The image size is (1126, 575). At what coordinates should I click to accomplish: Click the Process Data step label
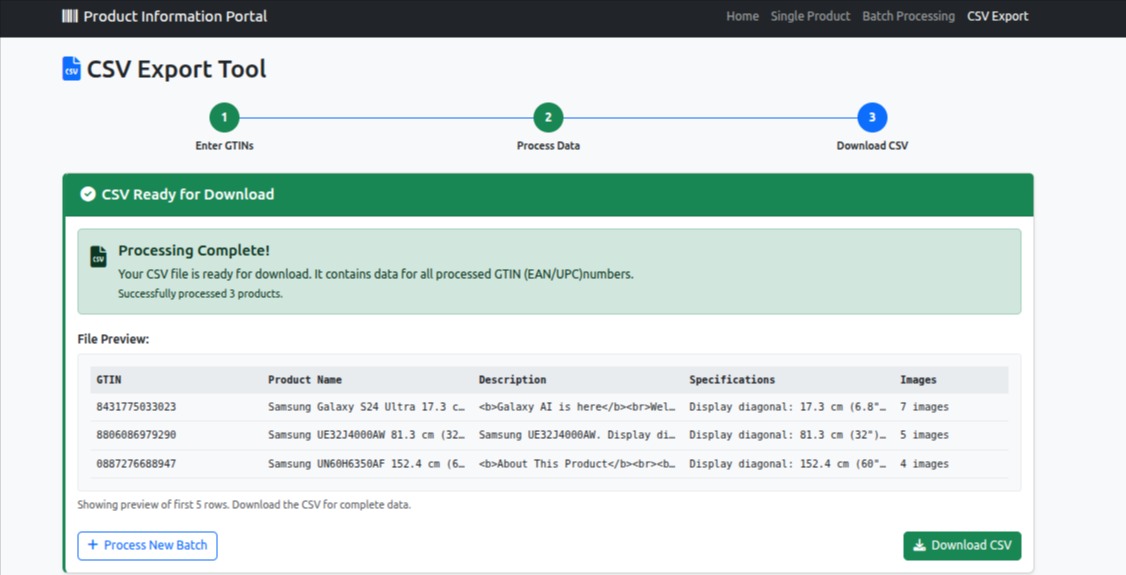pyautogui.click(x=548, y=146)
